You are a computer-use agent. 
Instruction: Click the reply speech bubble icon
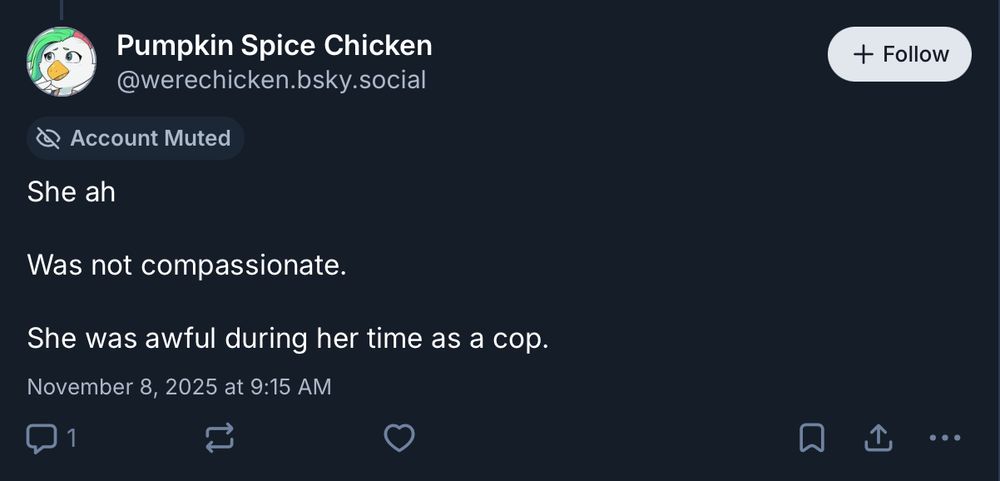41,438
